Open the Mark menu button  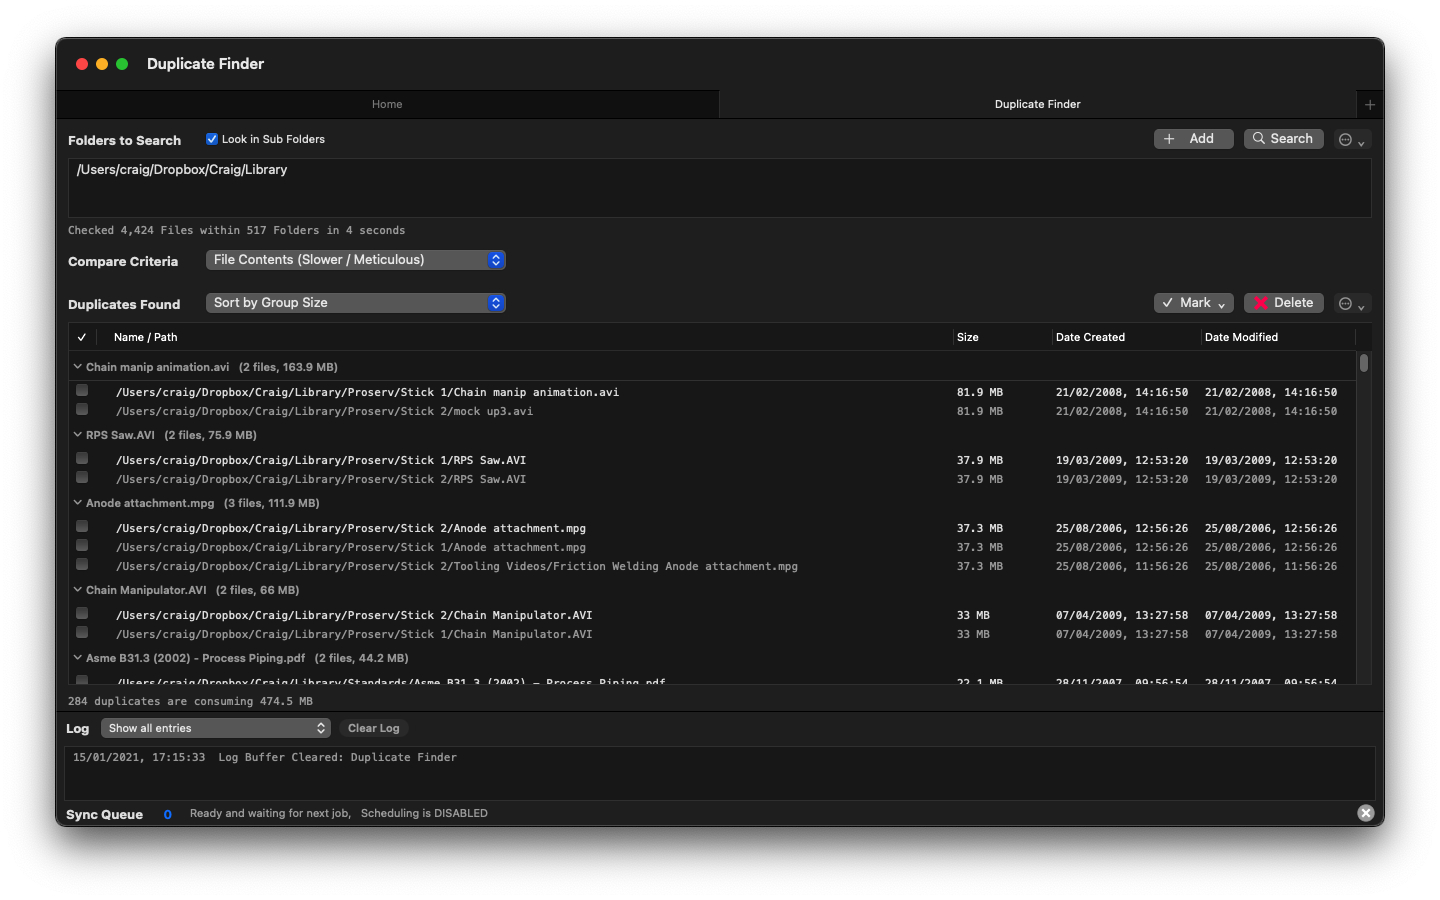click(x=1193, y=303)
